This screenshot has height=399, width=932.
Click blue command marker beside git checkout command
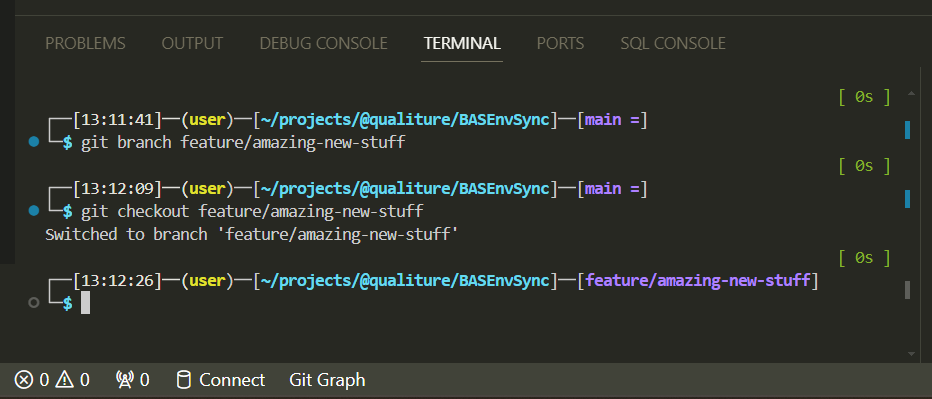[34, 211]
